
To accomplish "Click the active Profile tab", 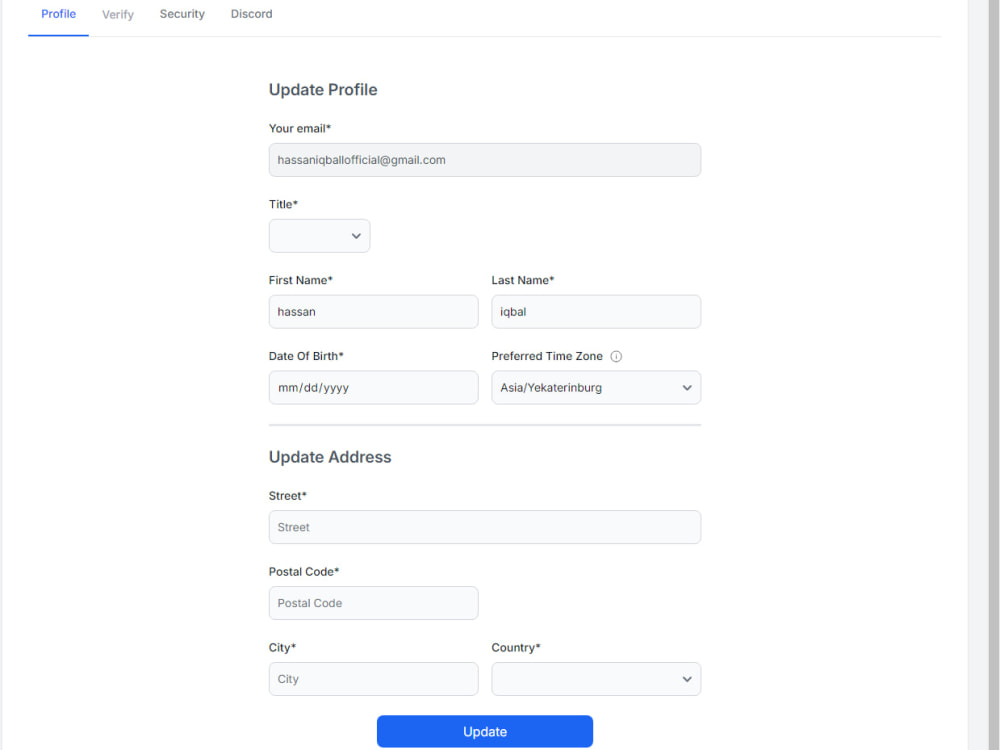I will point(57,14).
